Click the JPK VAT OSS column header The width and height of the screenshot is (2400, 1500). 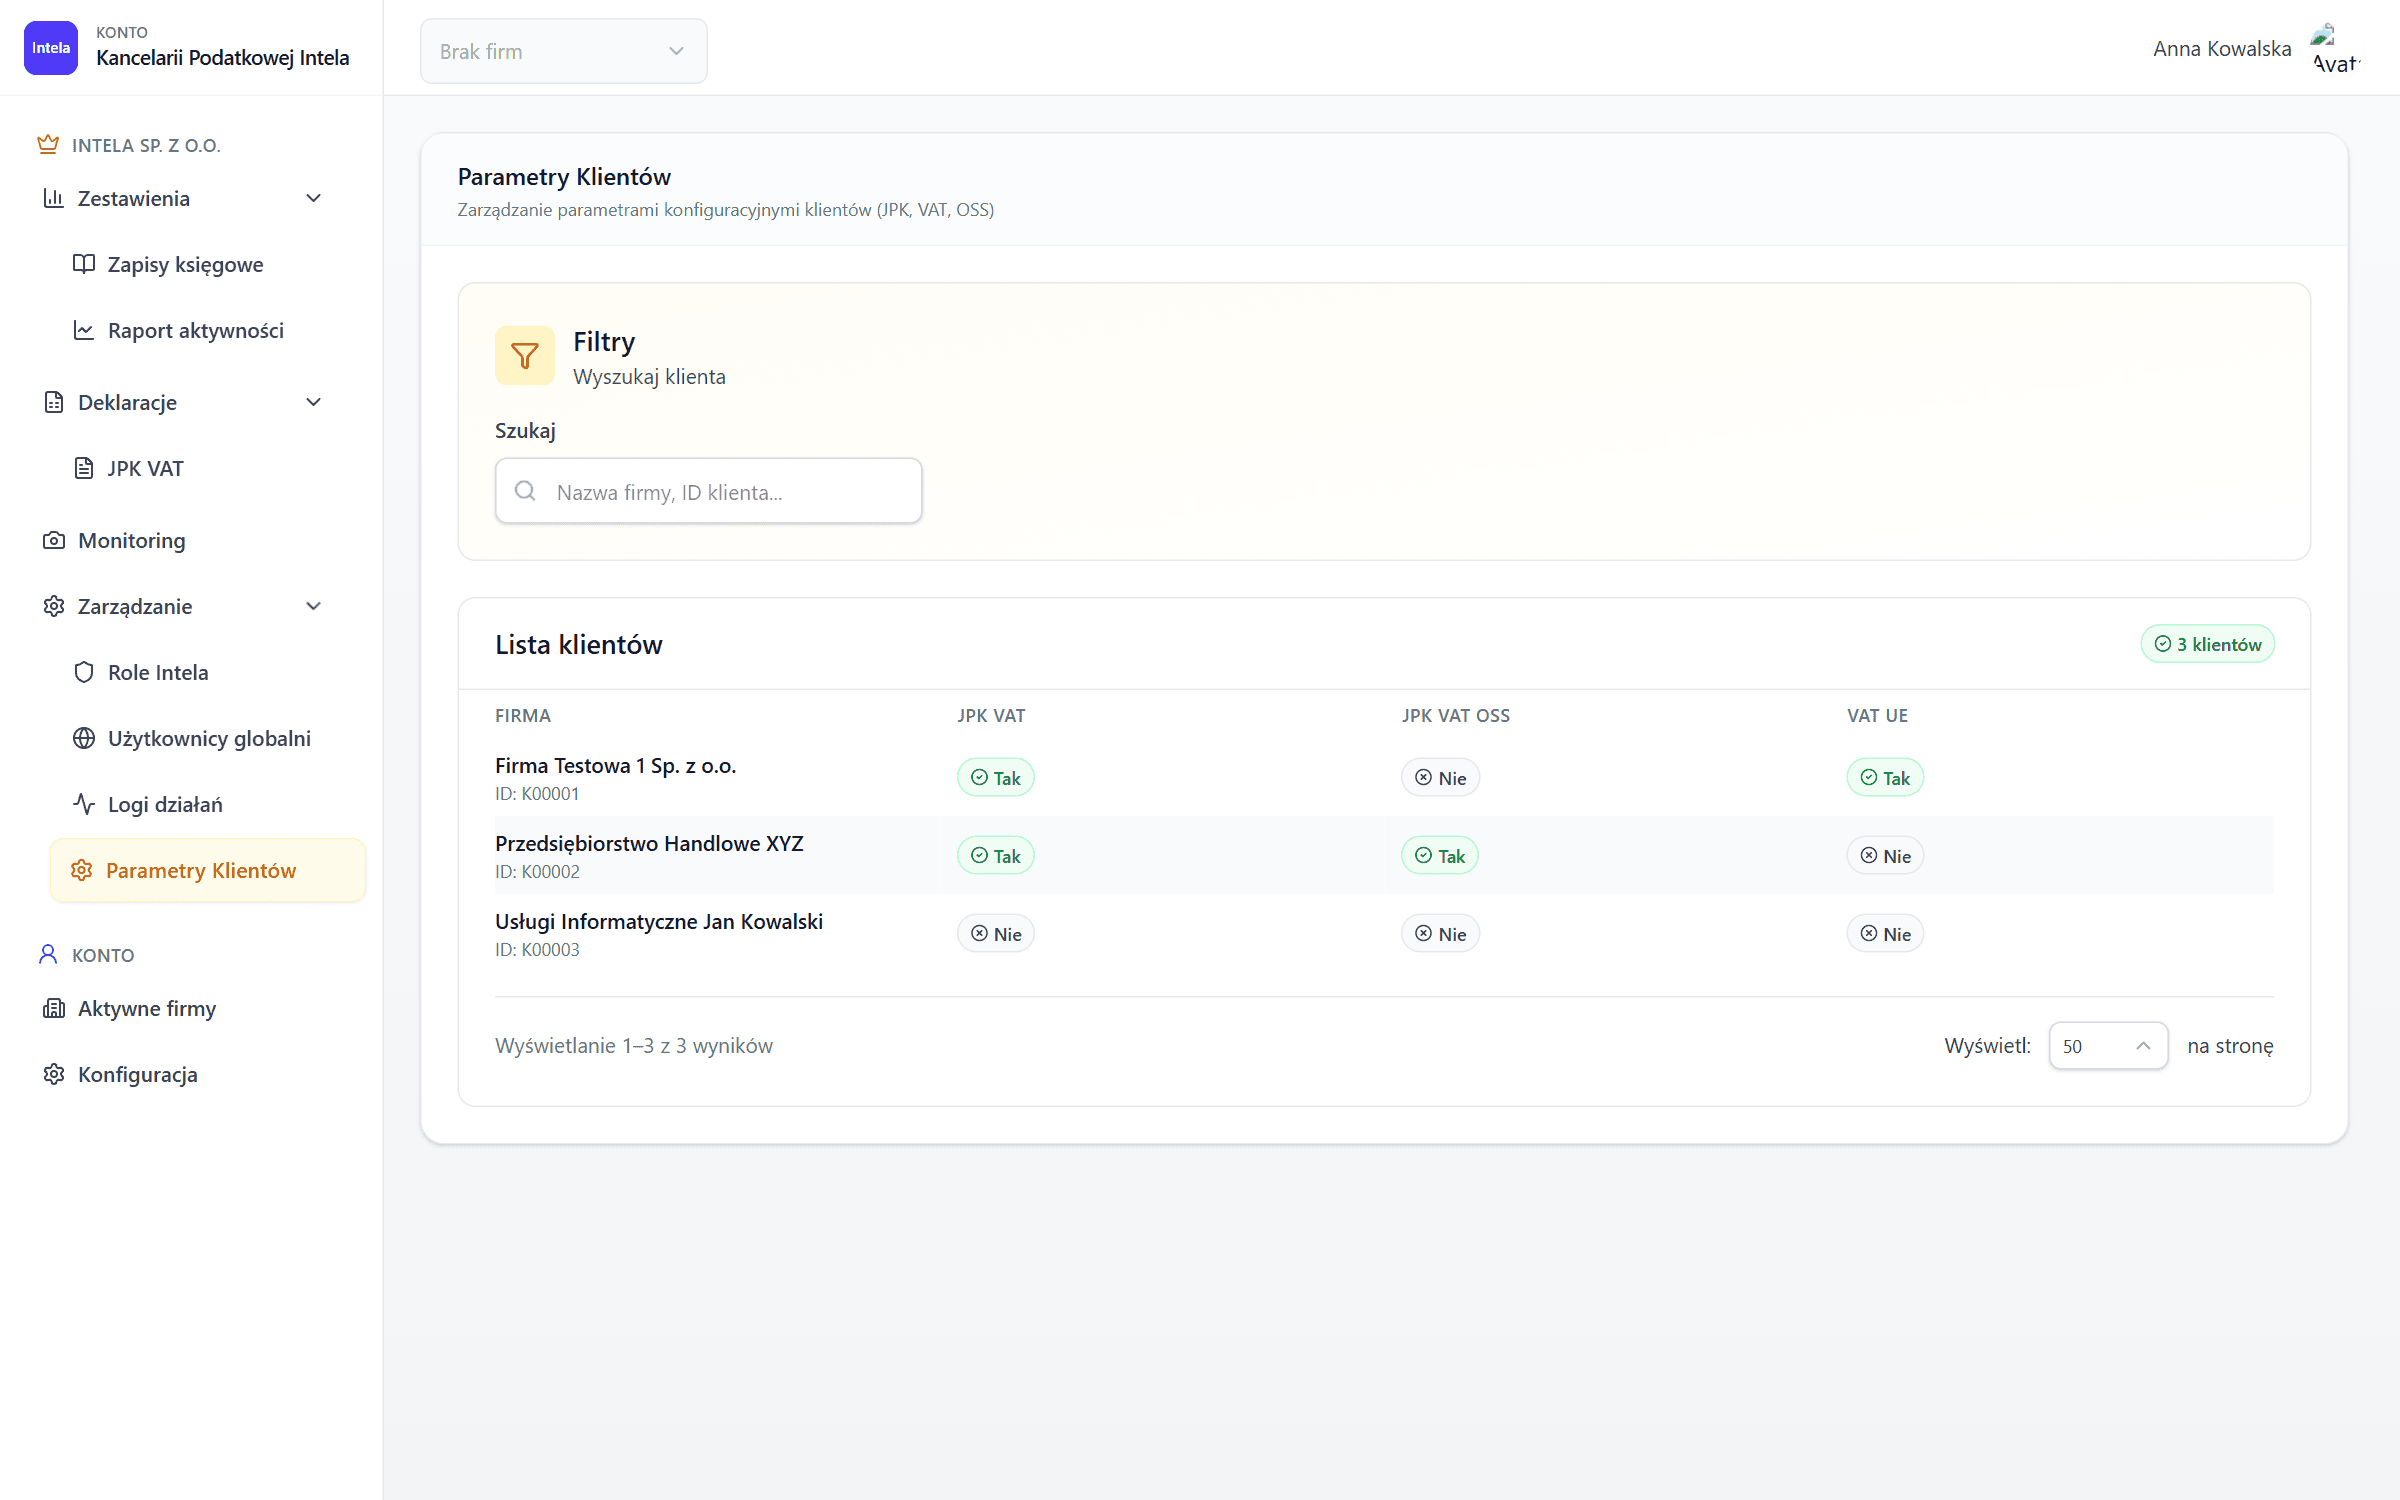[x=1456, y=716]
